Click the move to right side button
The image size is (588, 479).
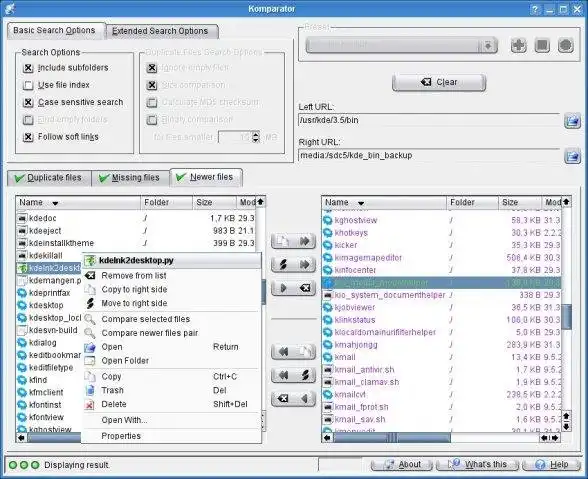293,264
